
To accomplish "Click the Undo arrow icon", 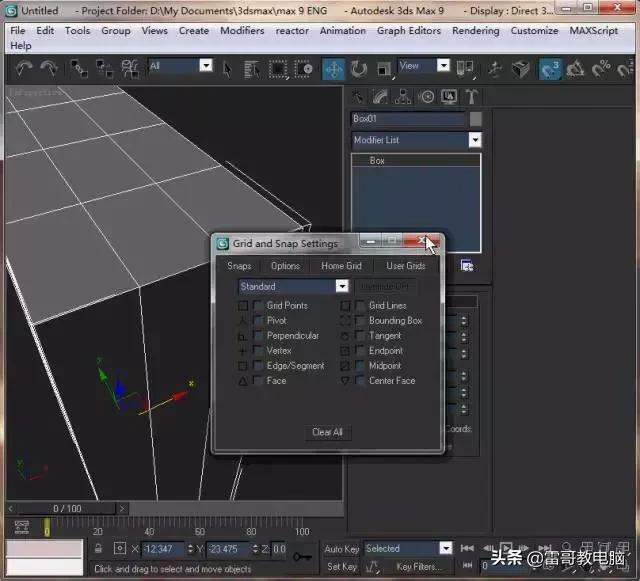I will click(x=23, y=68).
